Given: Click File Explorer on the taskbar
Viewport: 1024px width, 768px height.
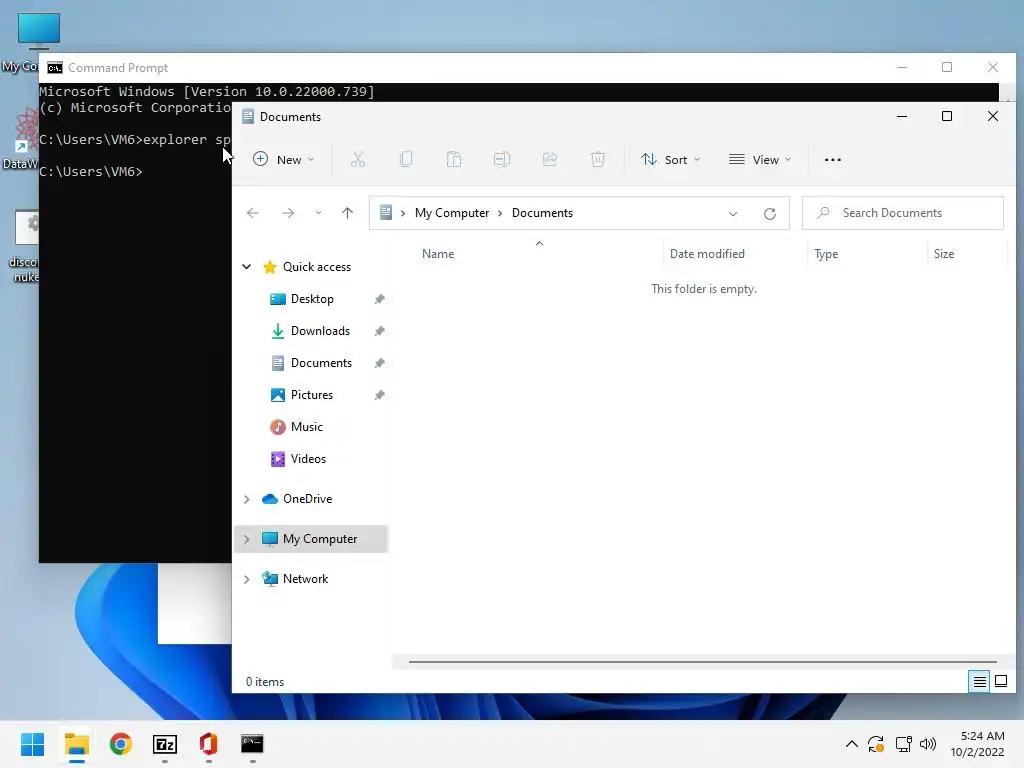Looking at the screenshot, I should click(x=76, y=744).
